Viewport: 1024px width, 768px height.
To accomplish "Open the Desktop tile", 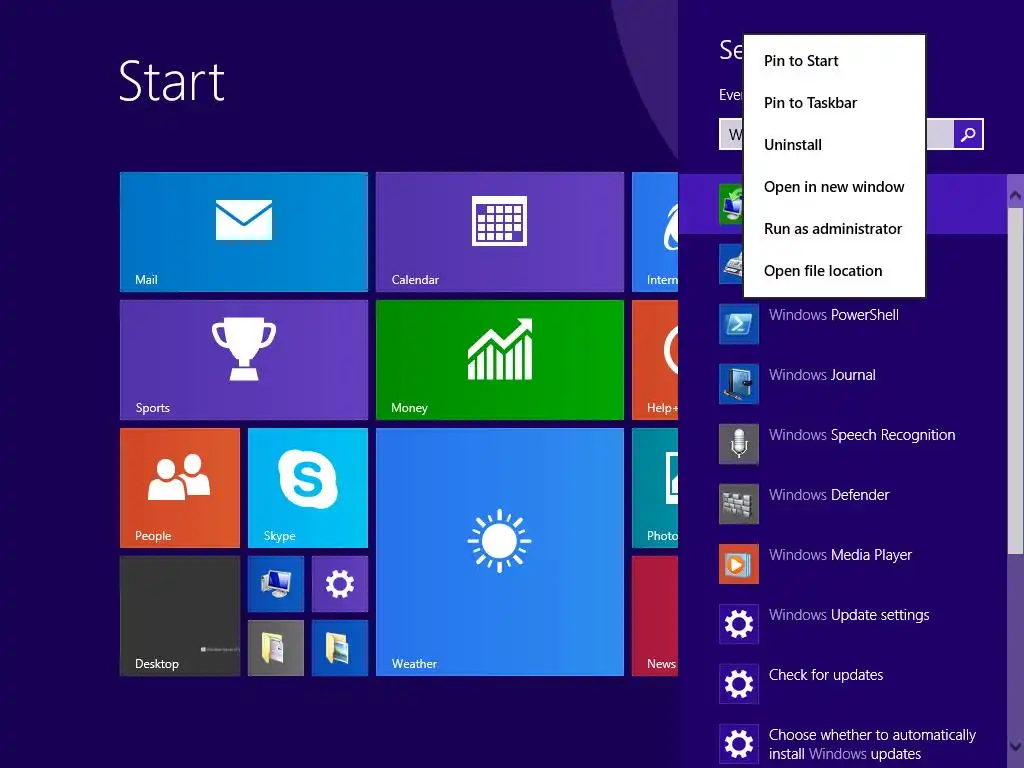I will click(180, 616).
